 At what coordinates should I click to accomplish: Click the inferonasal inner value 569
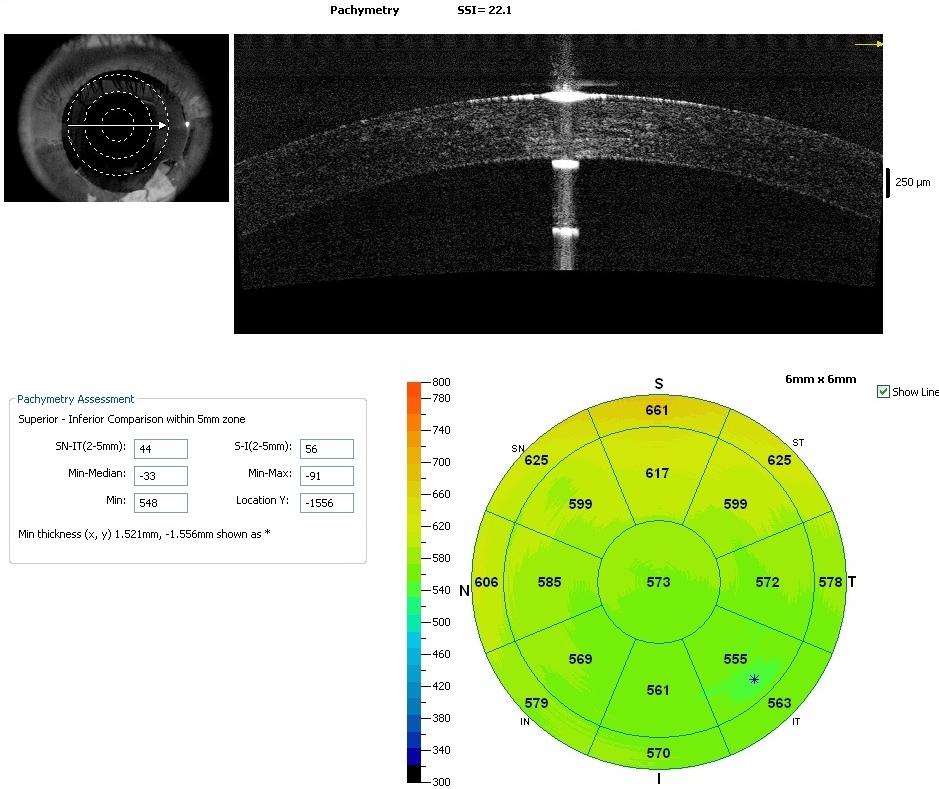[x=580, y=659]
